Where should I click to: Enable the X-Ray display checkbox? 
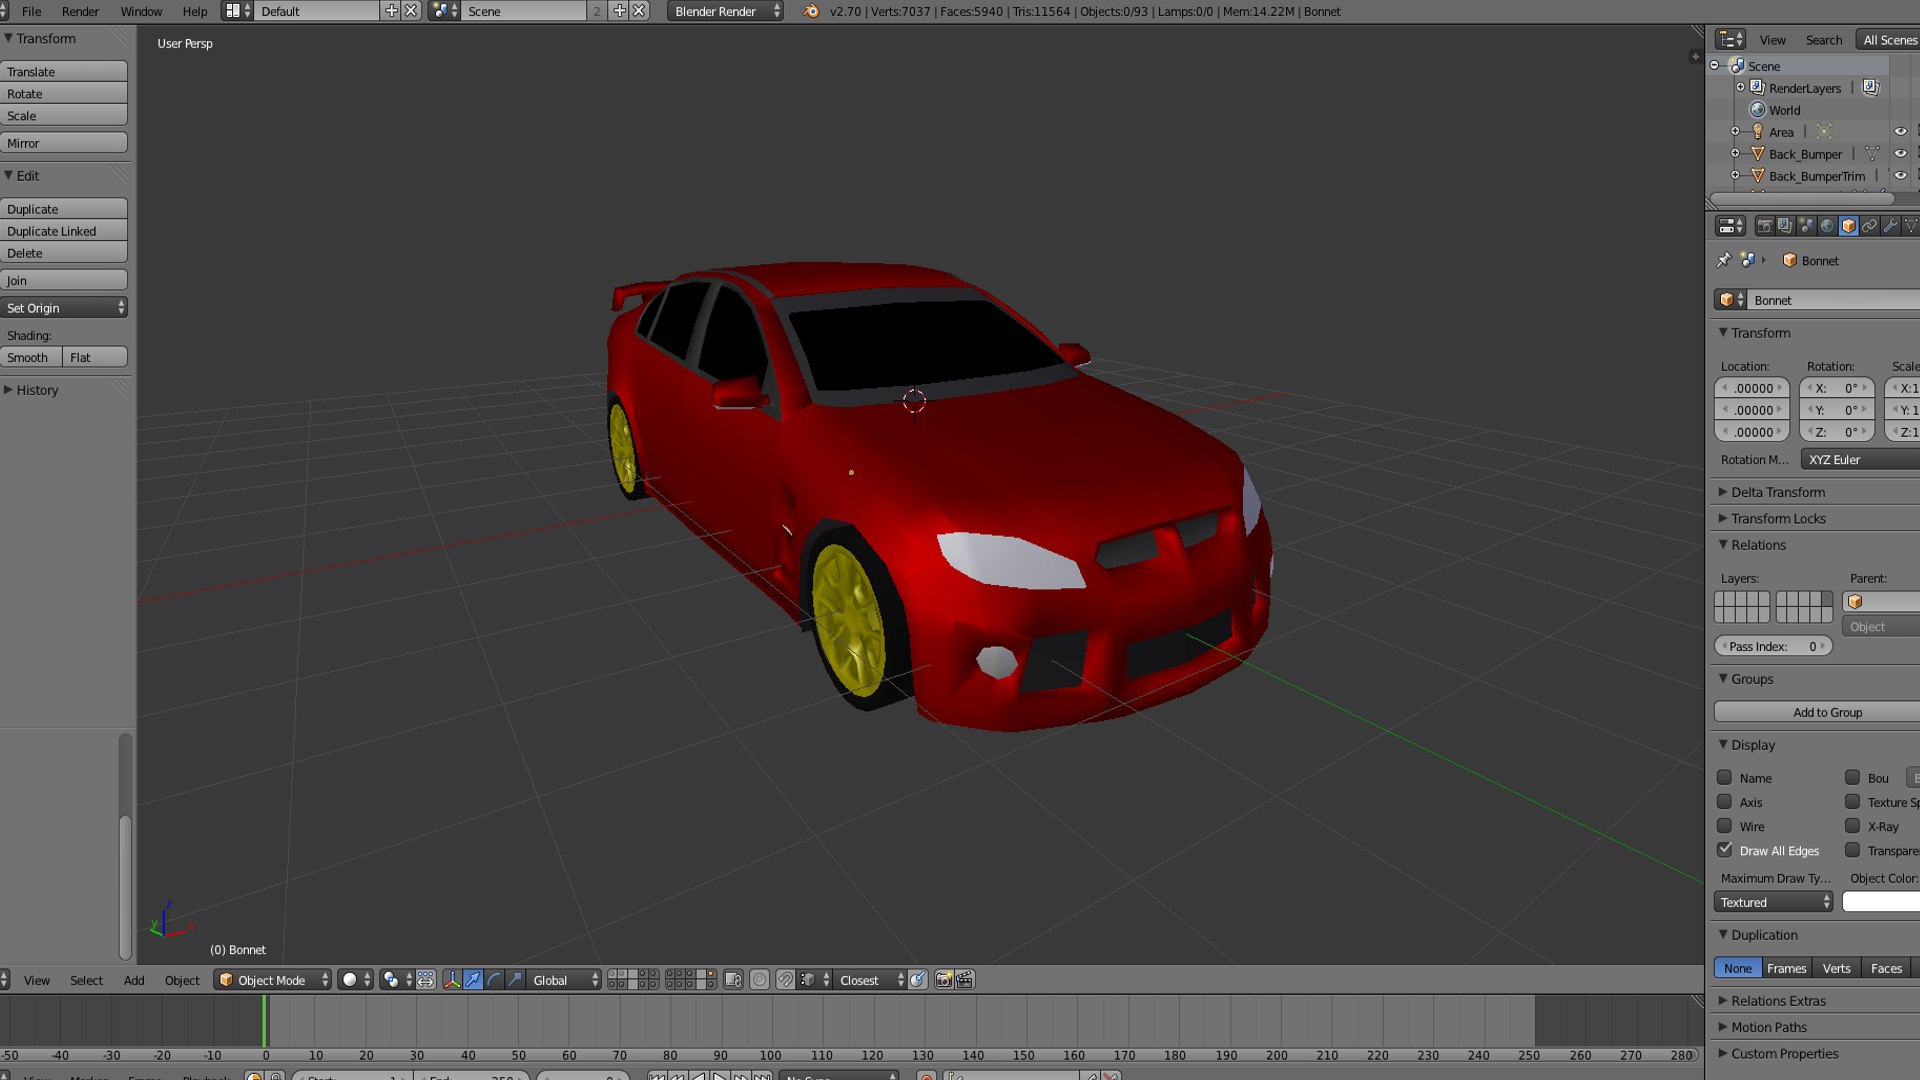click(1852, 826)
